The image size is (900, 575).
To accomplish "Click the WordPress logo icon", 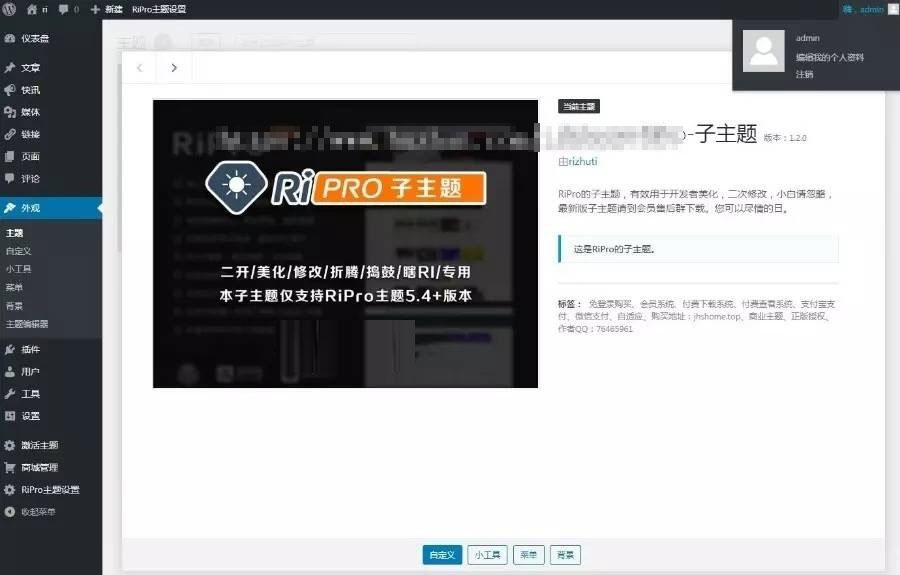I will tap(10, 9).
